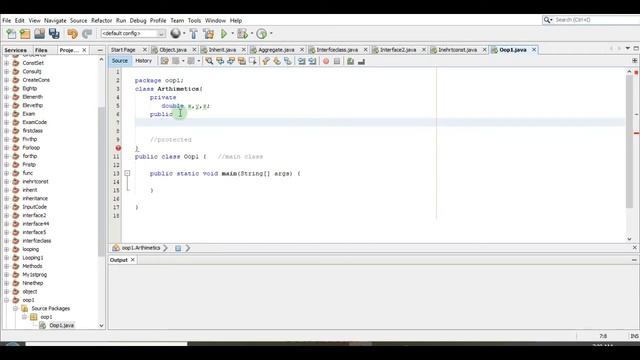
Task: Open the Refactor menu
Action: 101,20
